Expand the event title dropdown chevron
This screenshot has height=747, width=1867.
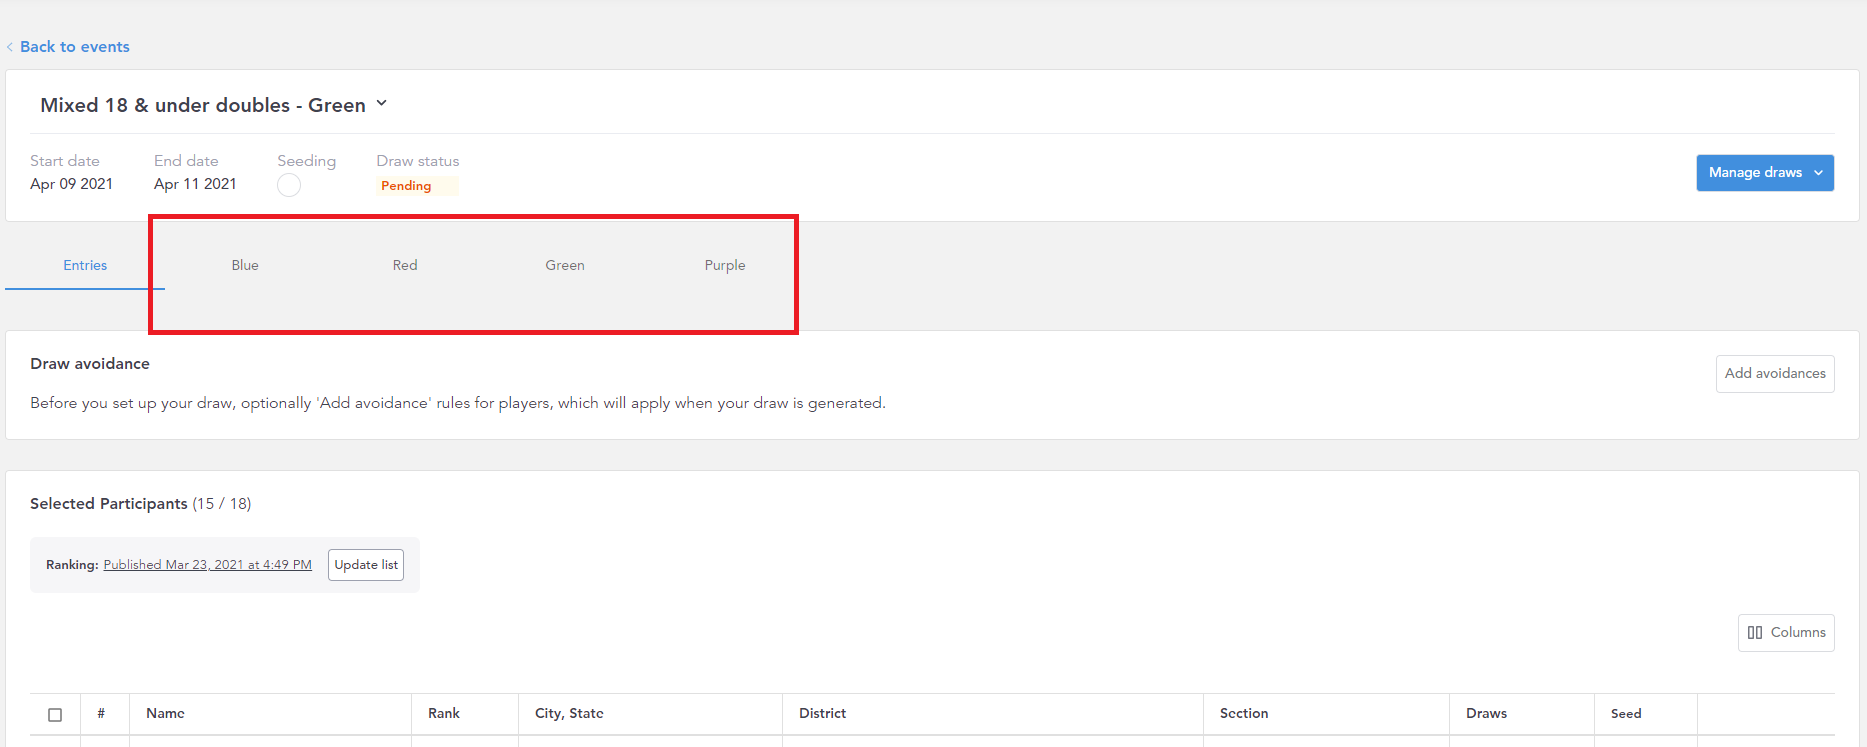click(381, 104)
